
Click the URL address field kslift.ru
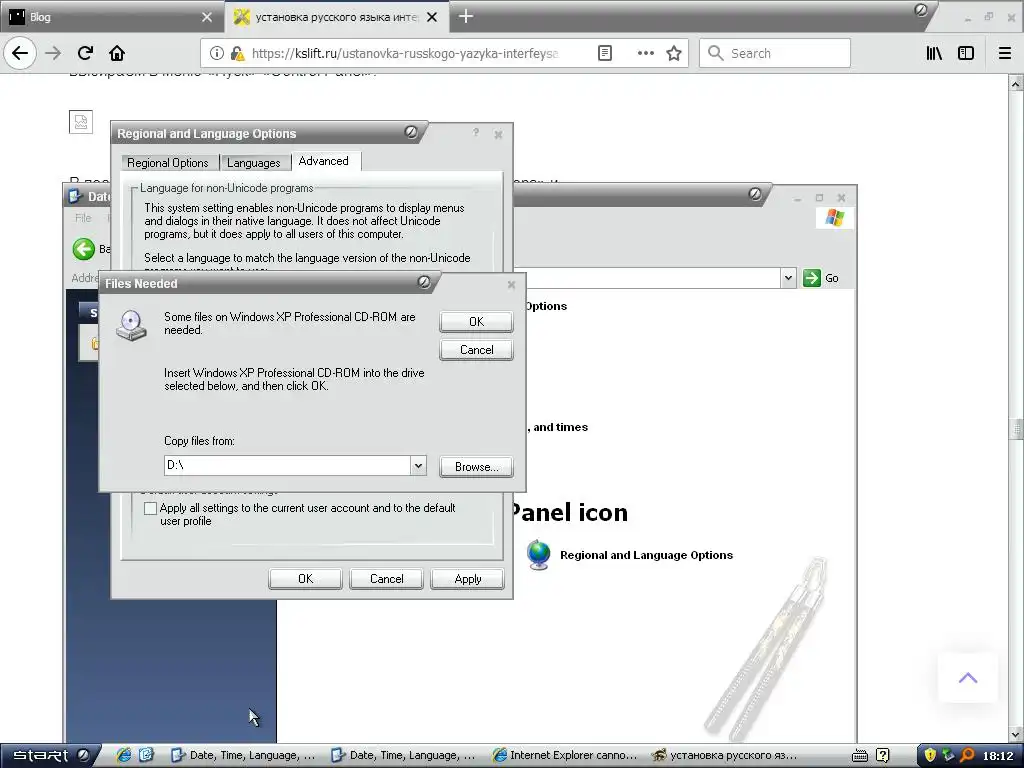[405, 53]
